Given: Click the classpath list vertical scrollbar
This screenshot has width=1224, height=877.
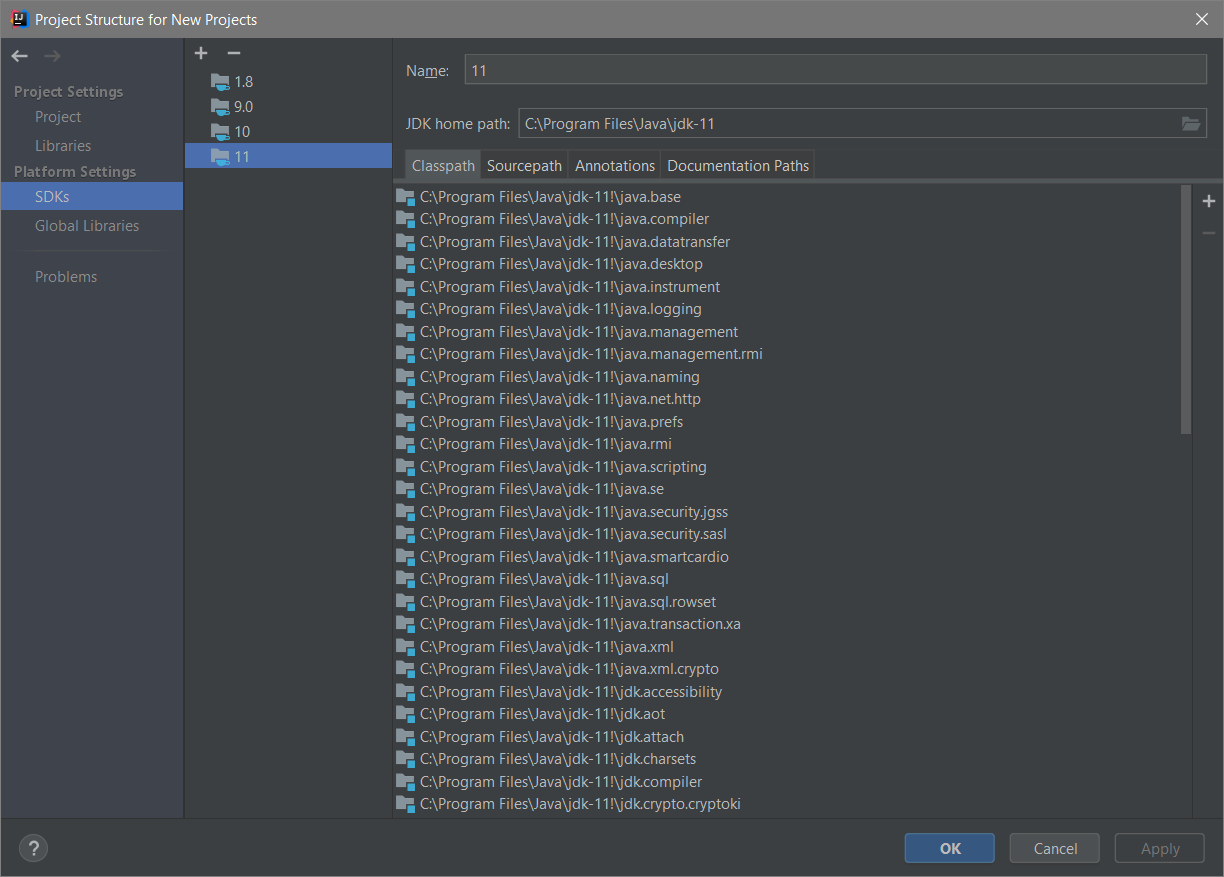Looking at the screenshot, I should 1186,310.
